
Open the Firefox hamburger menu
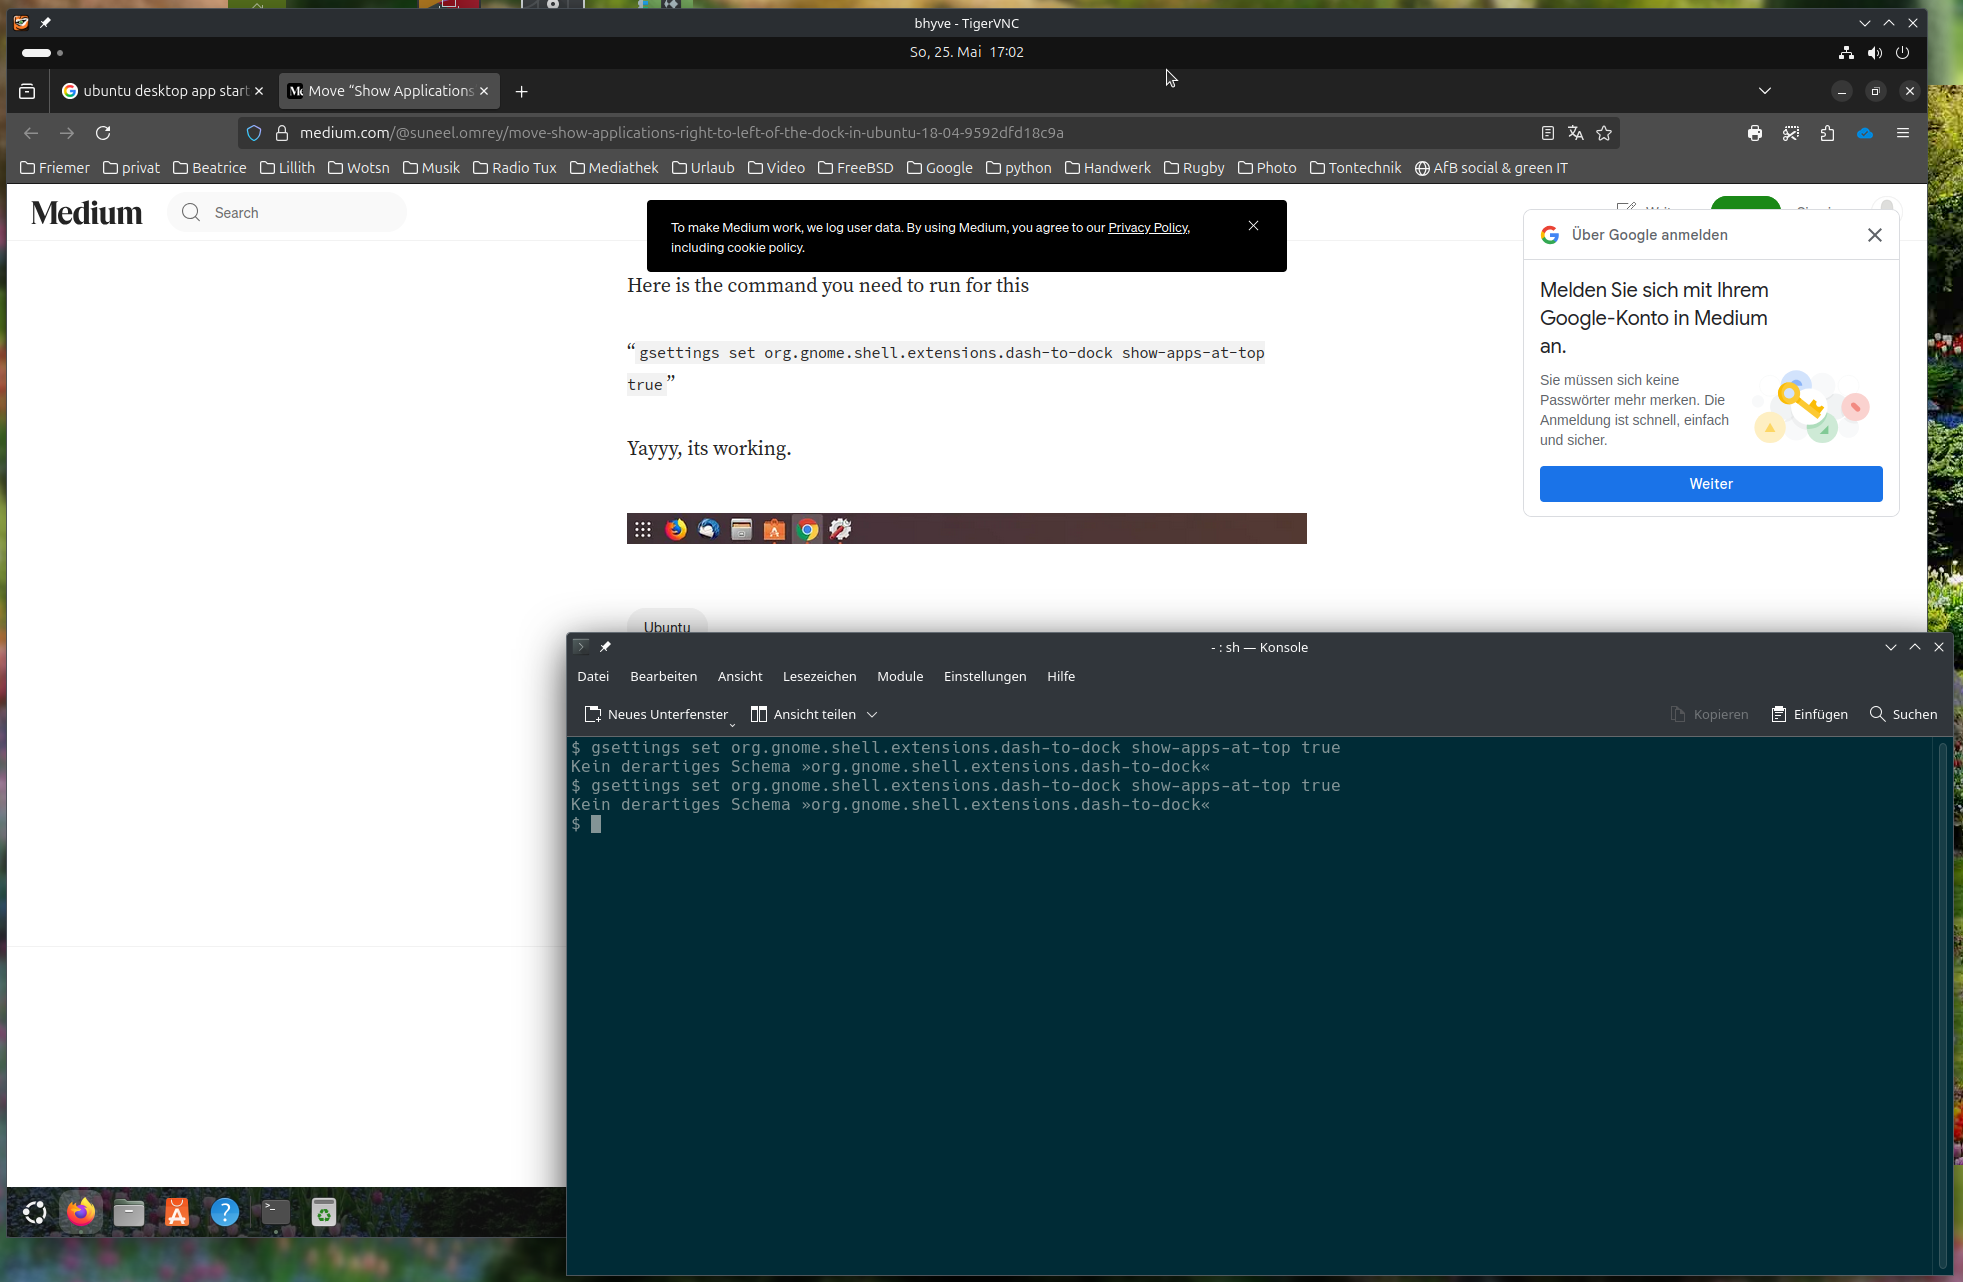(1903, 133)
